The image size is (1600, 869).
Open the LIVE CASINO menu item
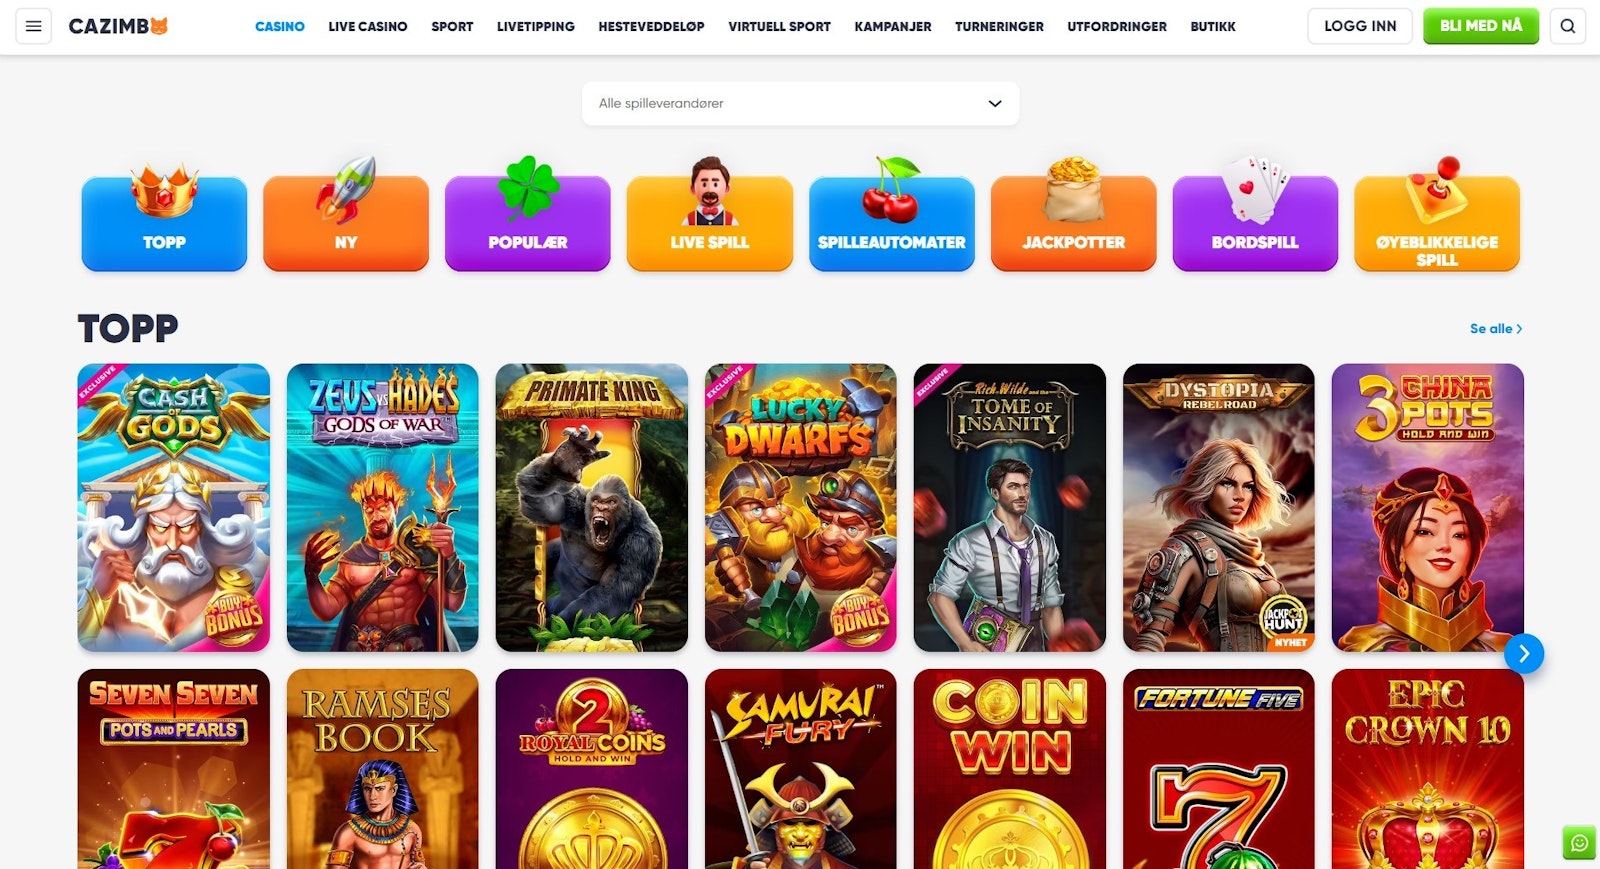coord(368,27)
